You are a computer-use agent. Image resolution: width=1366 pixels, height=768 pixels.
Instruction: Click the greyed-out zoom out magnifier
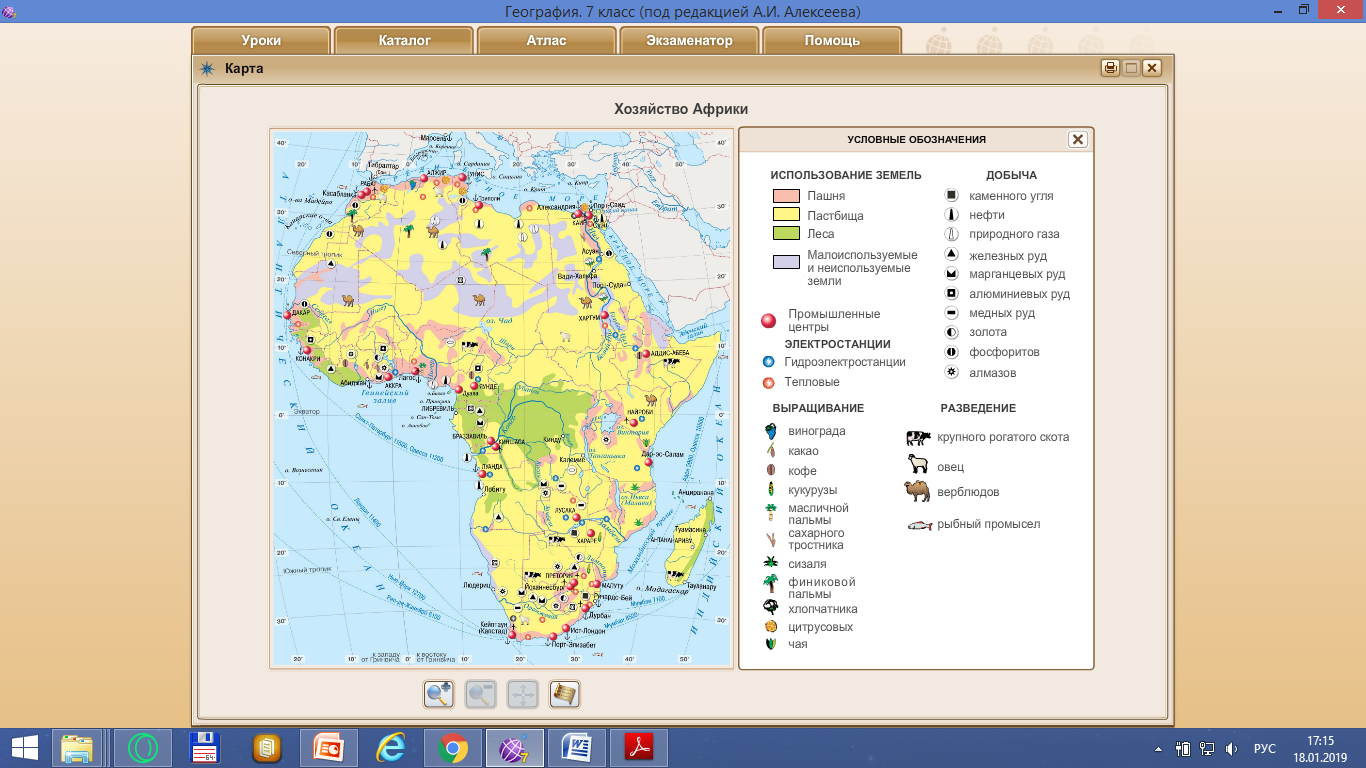click(x=481, y=693)
